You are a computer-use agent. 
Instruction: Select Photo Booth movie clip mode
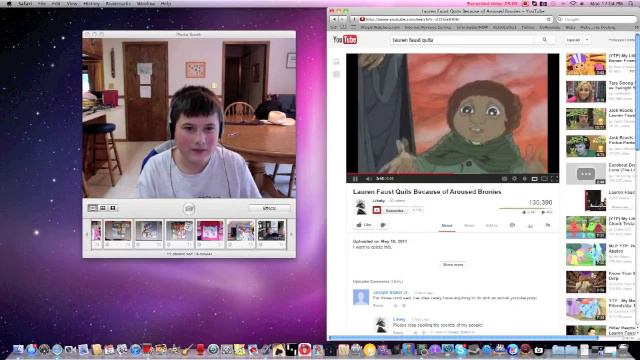tap(113, 208)
